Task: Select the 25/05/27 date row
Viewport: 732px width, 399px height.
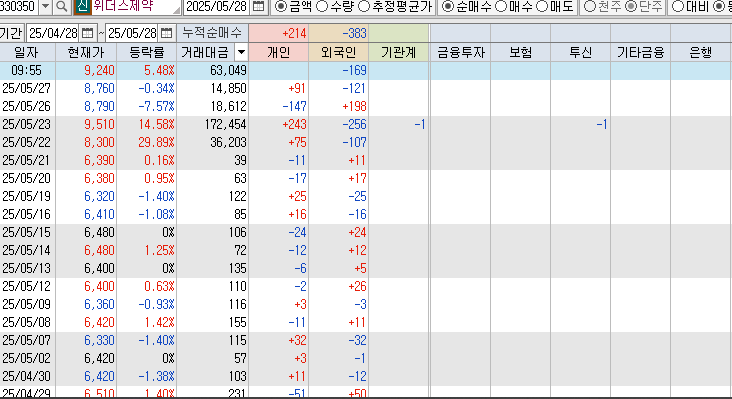Action: click(x=366, y=88)
